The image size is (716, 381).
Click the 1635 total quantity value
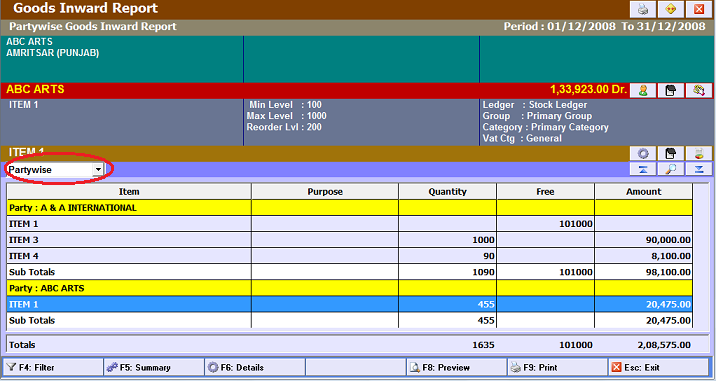pos(483,345)
